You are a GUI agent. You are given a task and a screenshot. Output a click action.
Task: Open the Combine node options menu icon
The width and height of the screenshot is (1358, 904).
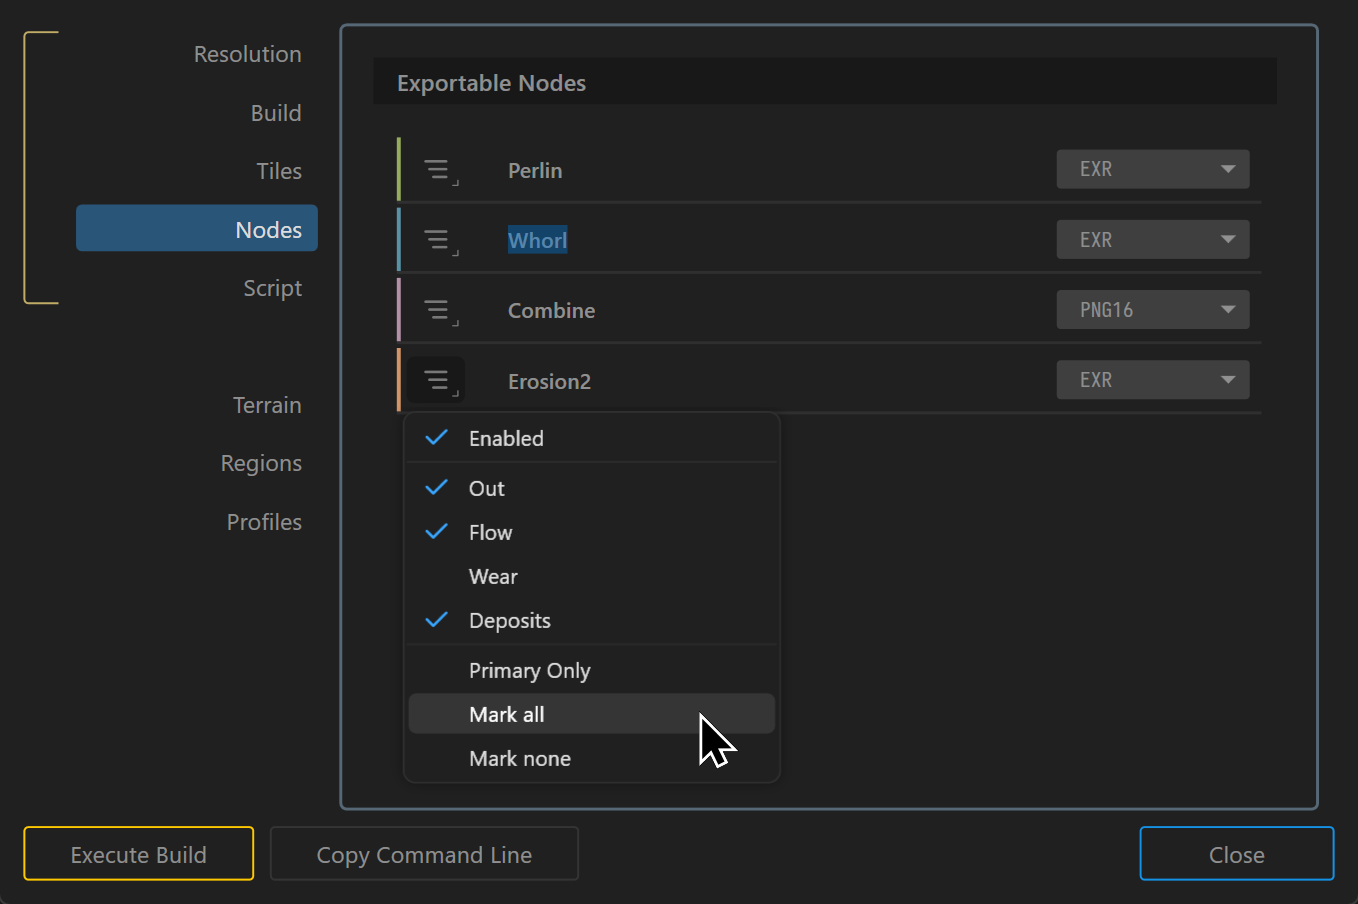point(438,310)
